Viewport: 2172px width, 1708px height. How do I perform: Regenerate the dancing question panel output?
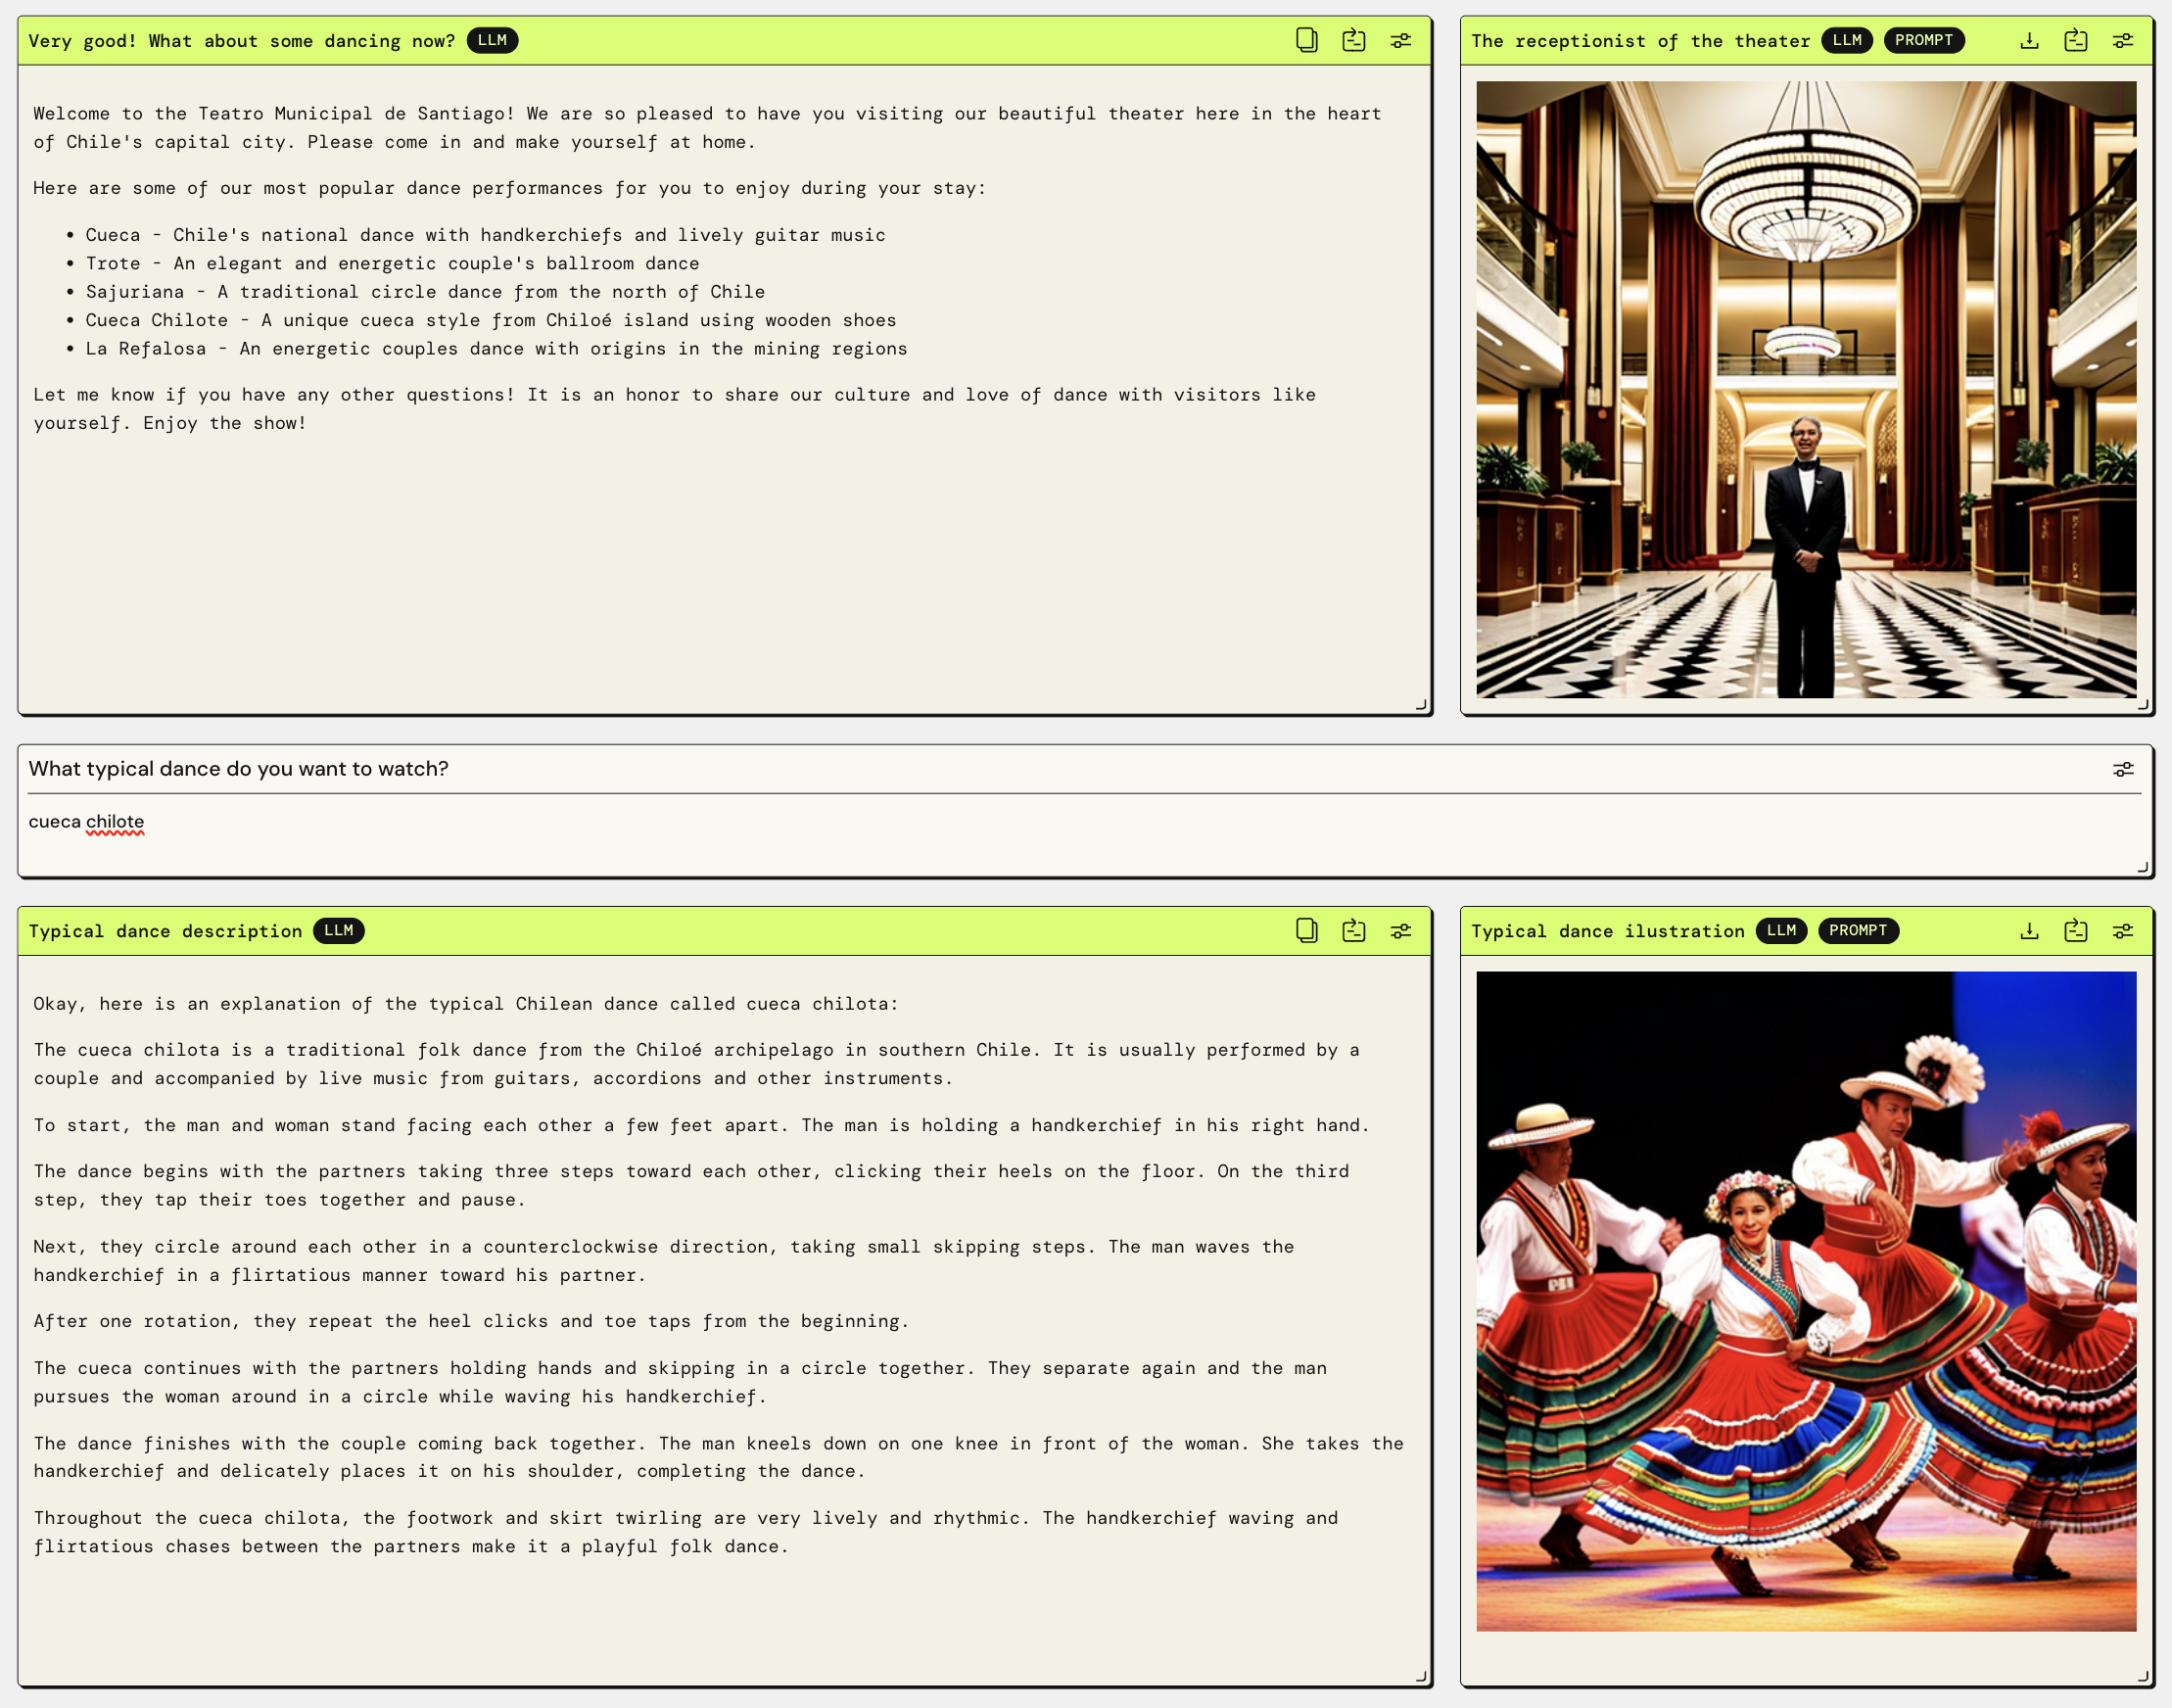point(1353,40)
